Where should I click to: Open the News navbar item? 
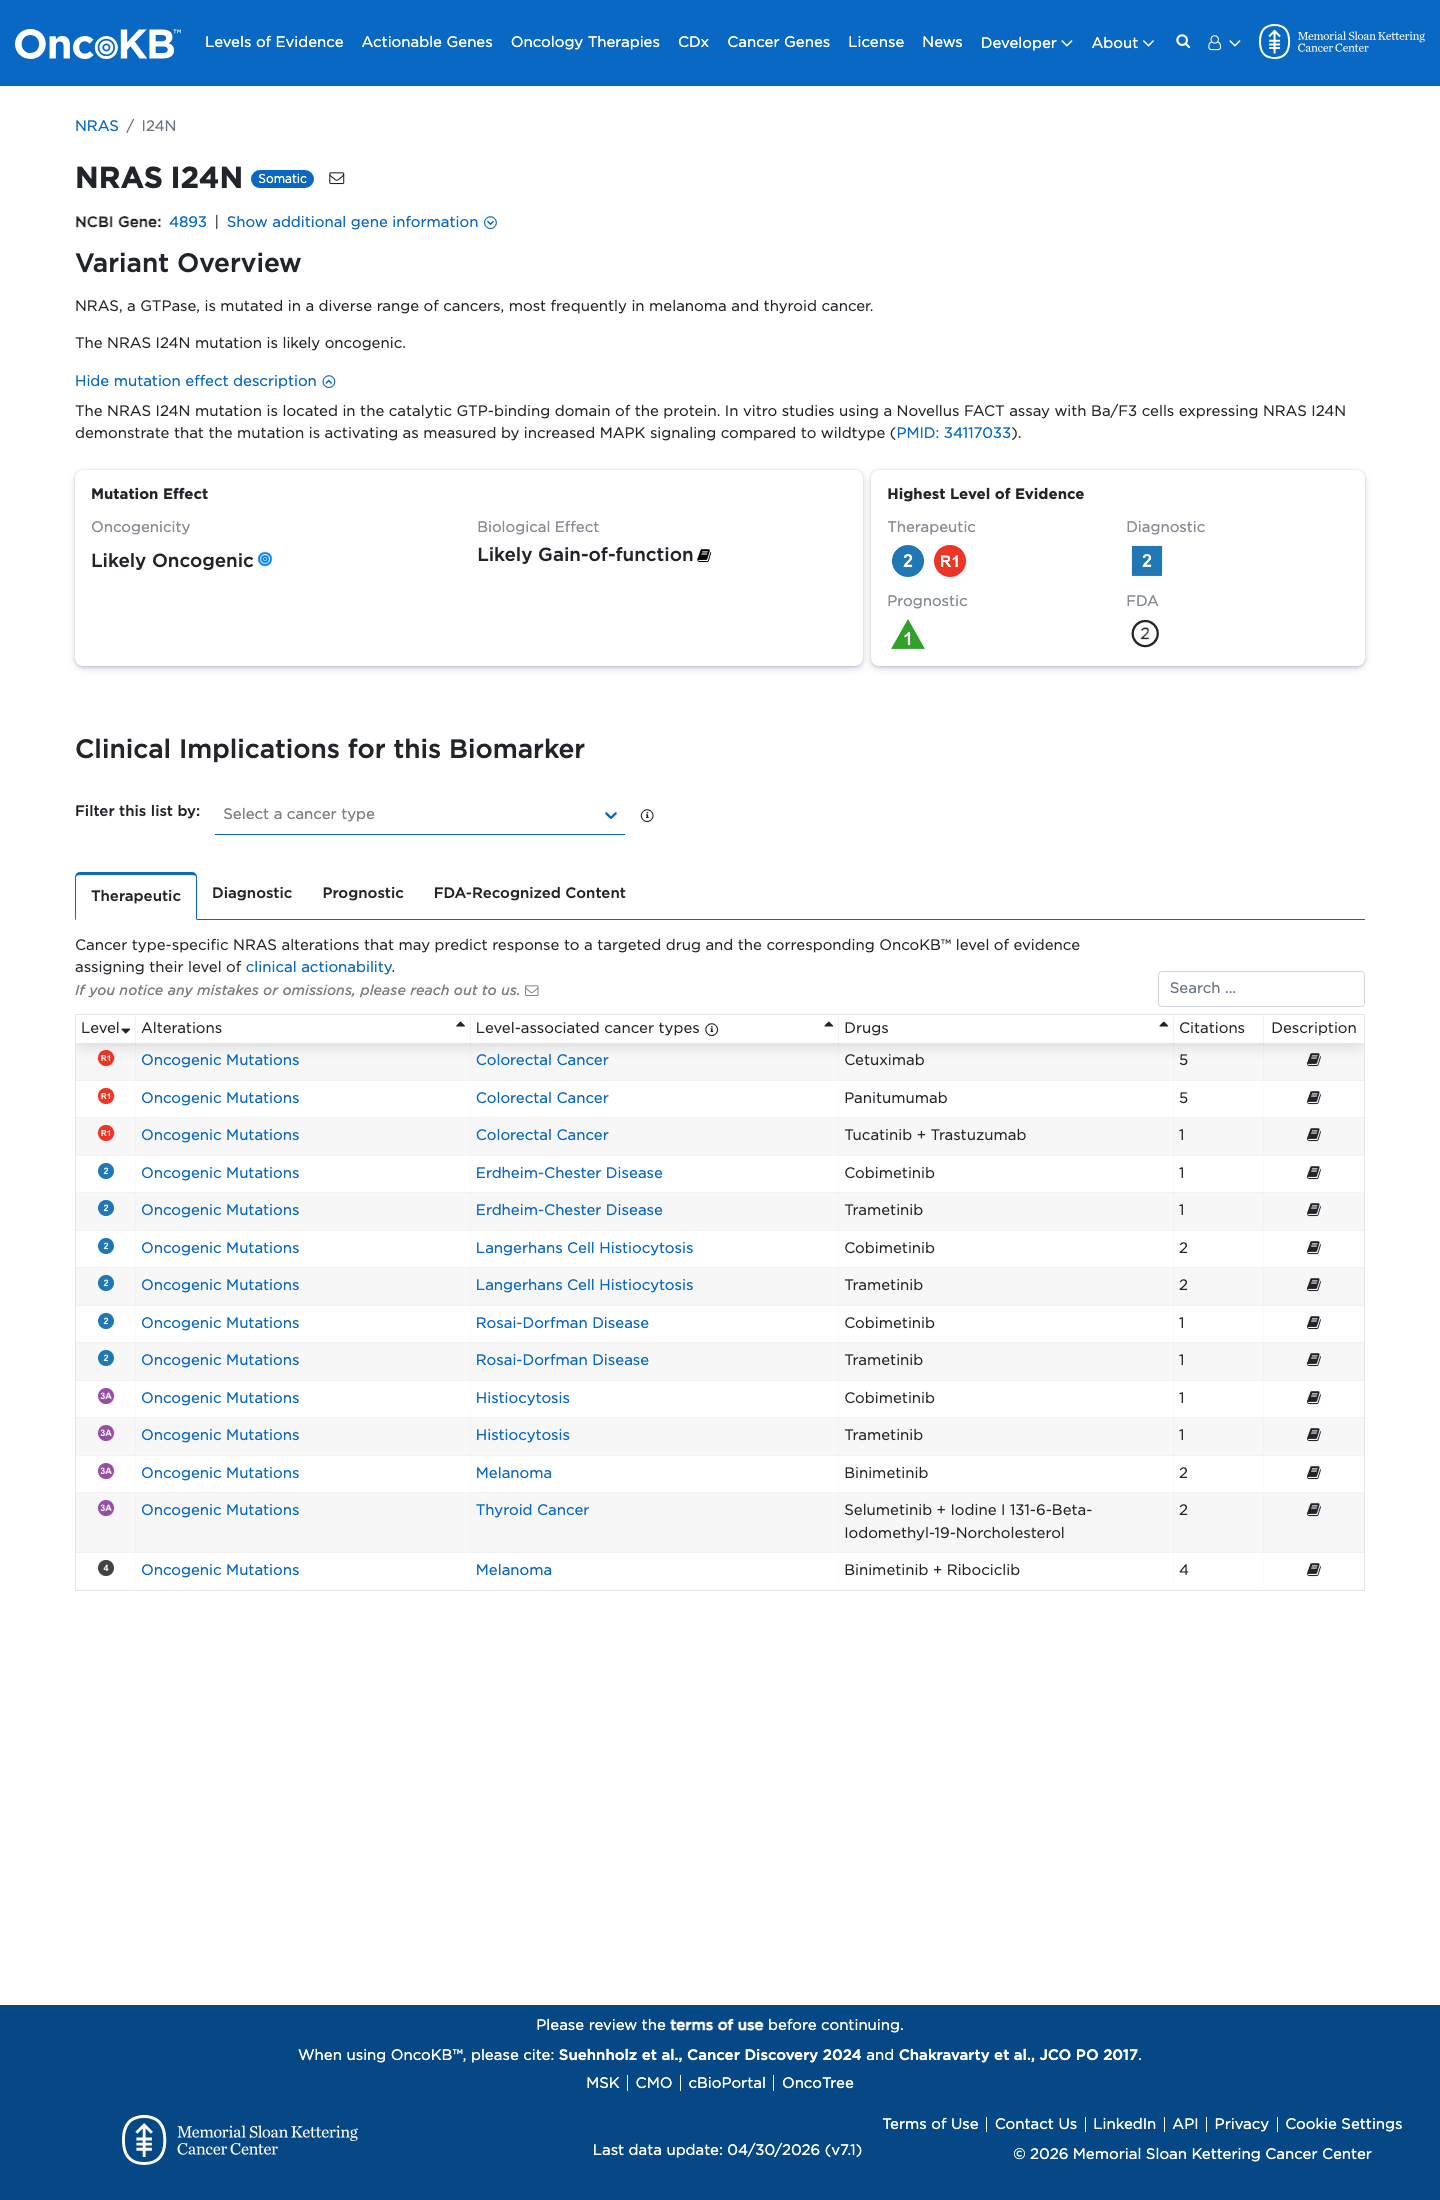[942, 42]
